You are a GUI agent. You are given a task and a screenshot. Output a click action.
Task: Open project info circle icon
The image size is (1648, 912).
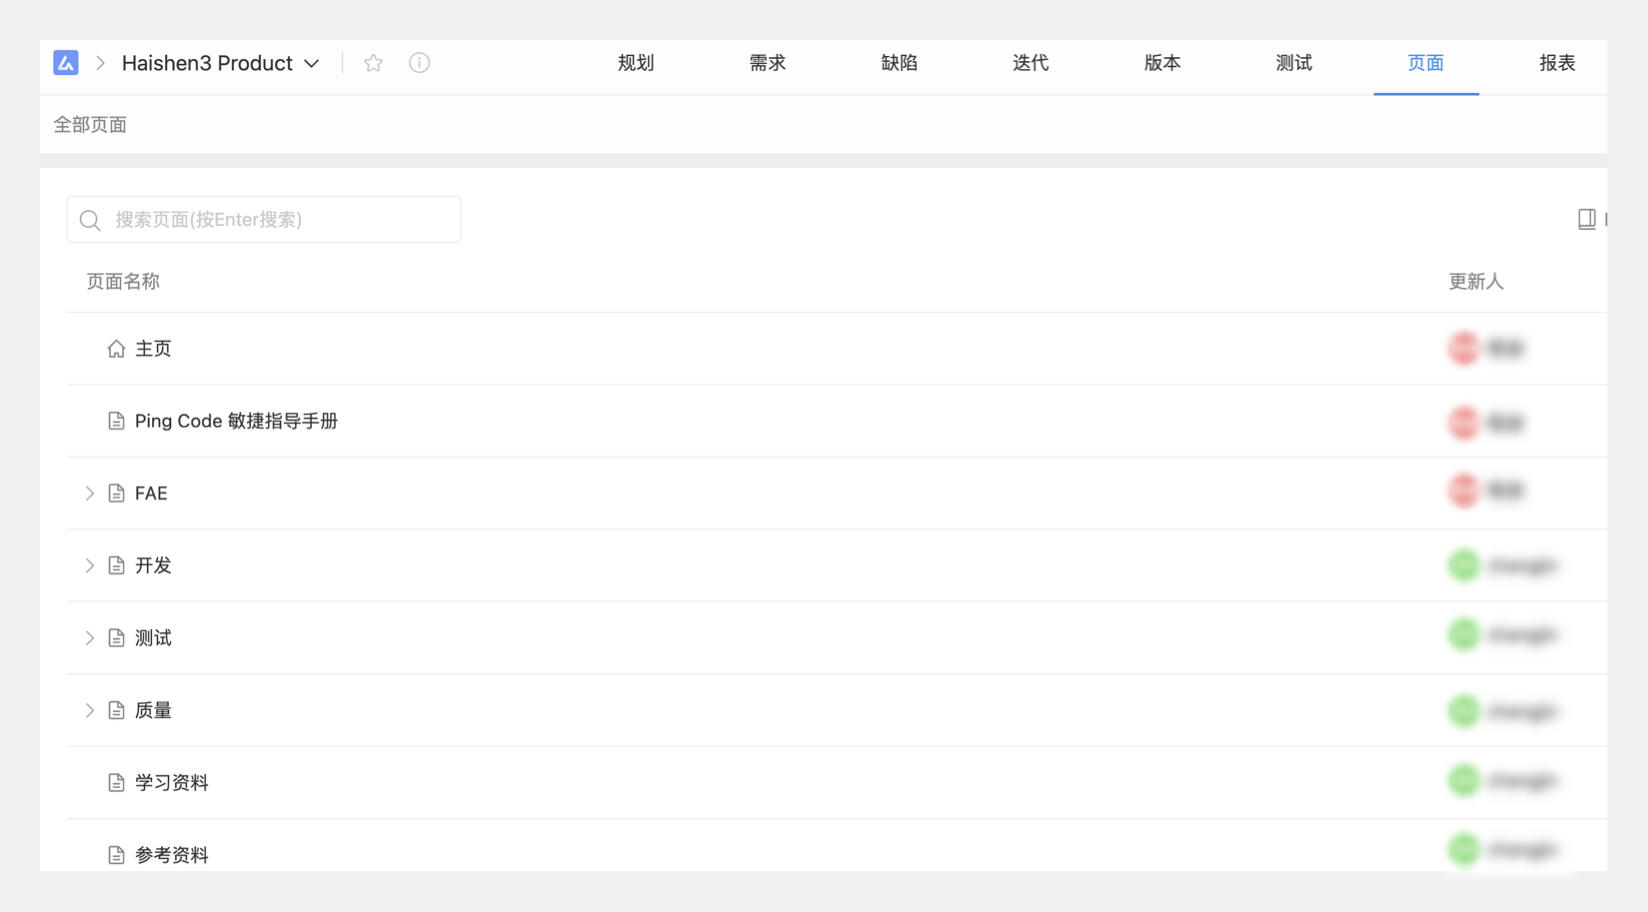pos(419,63)
